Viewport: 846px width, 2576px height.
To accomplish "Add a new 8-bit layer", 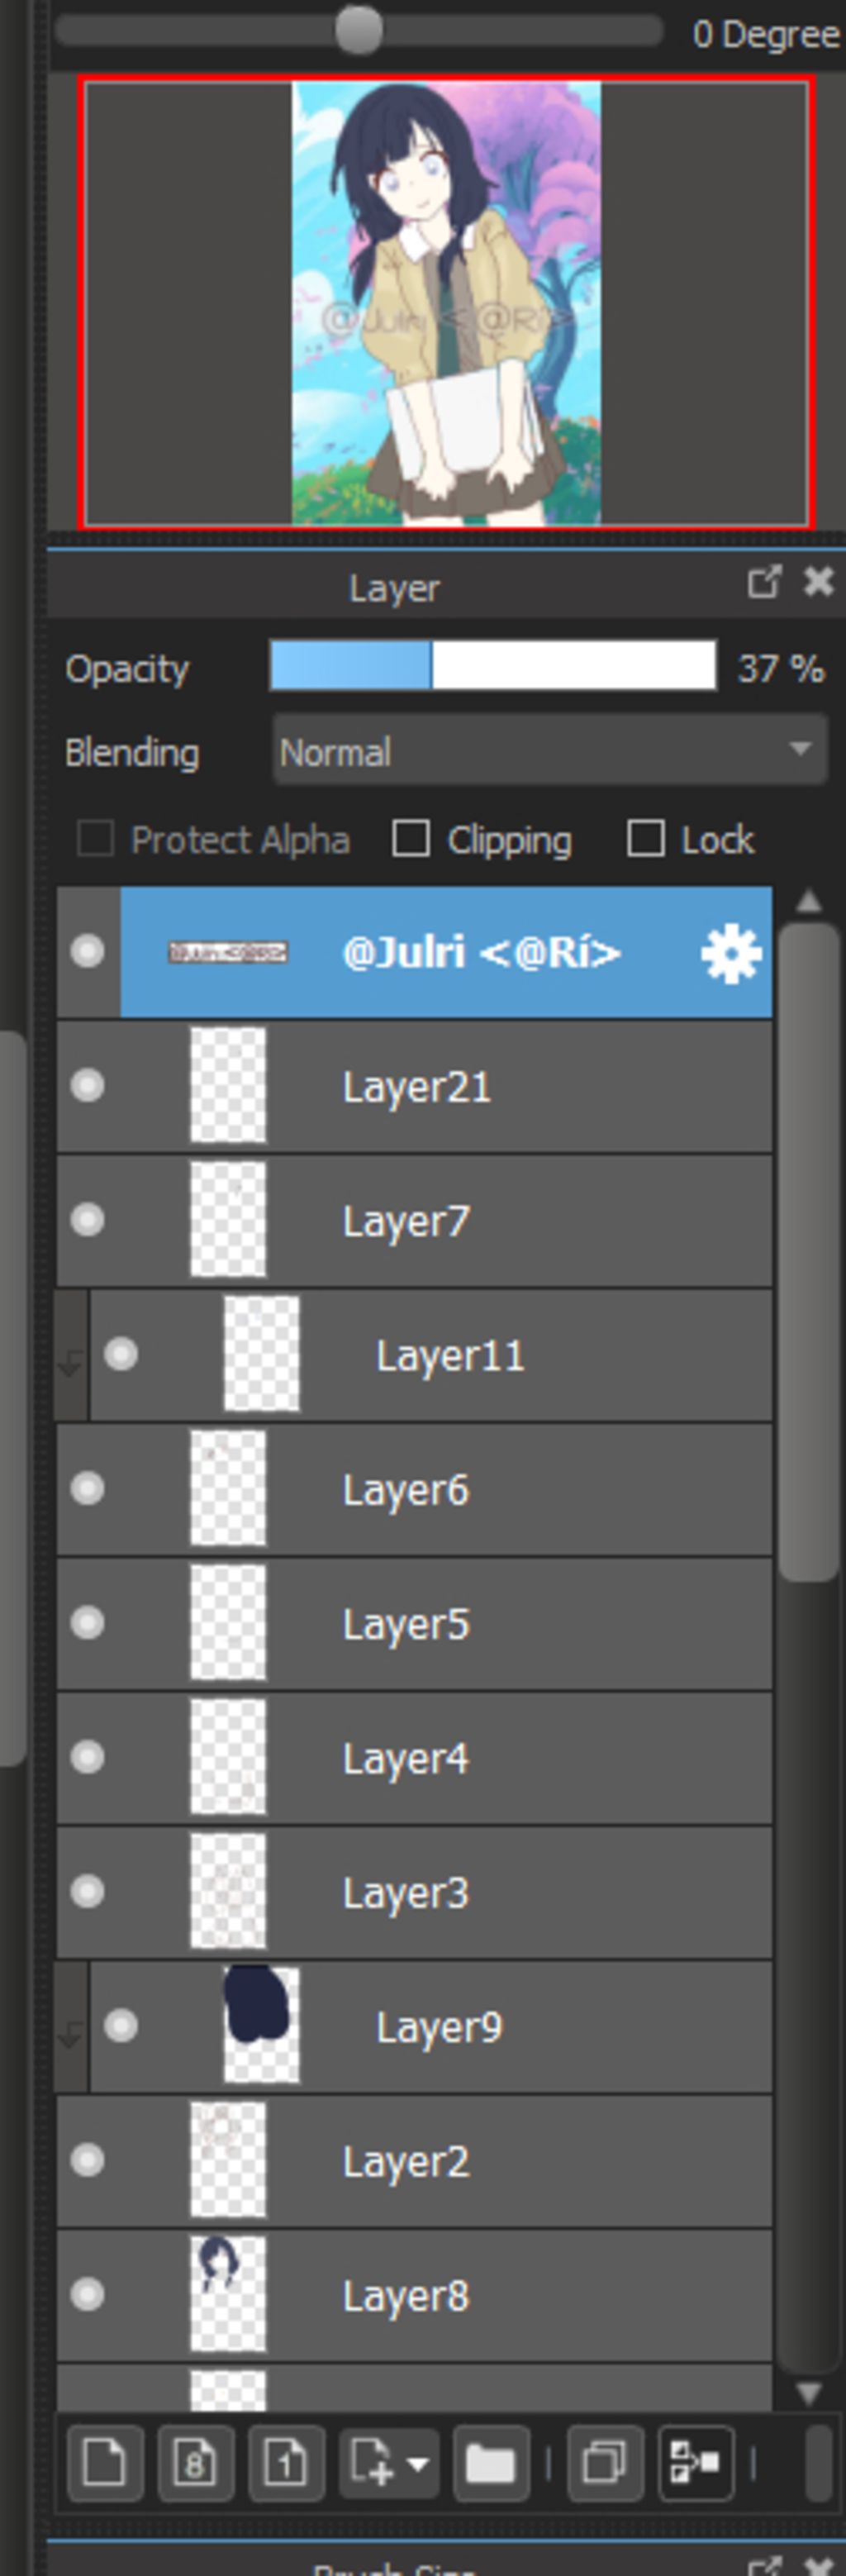I will tap(195, 2462).
